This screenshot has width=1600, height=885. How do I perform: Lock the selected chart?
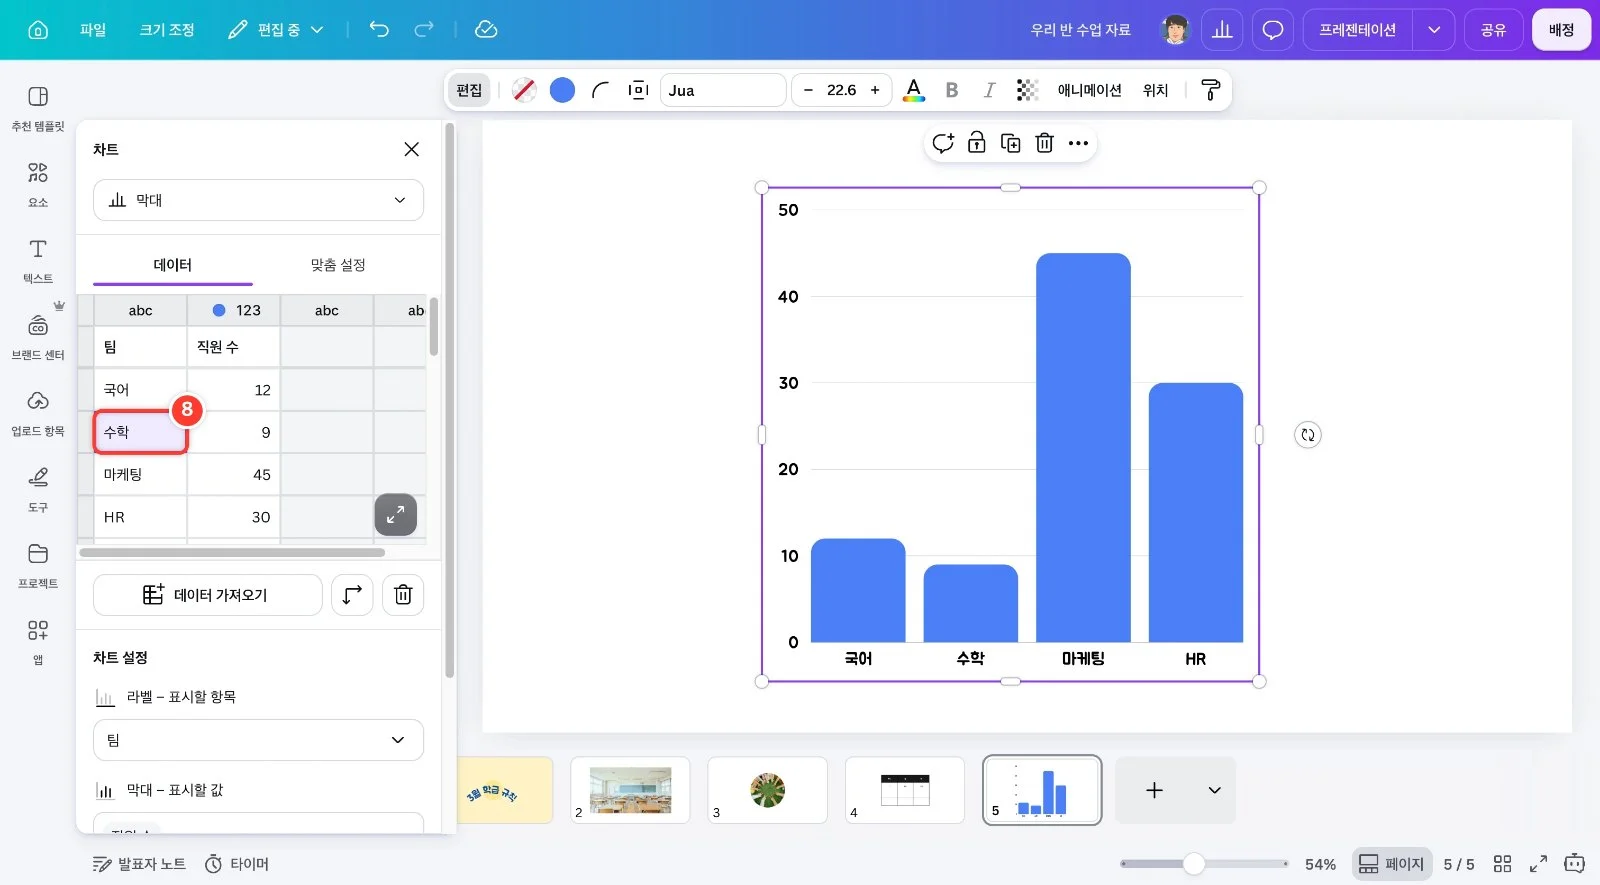pyautogui.click(x=977, y=143)
